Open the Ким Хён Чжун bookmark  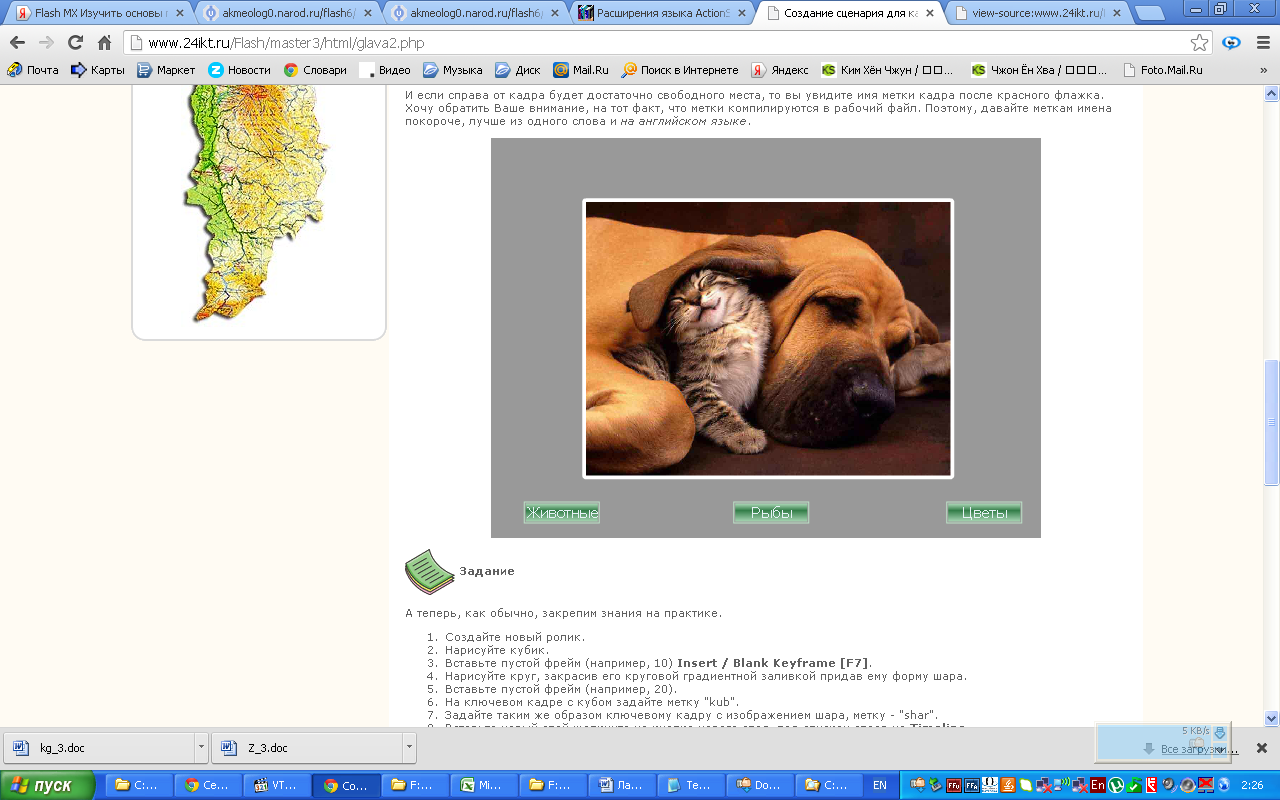pos(888,70)
